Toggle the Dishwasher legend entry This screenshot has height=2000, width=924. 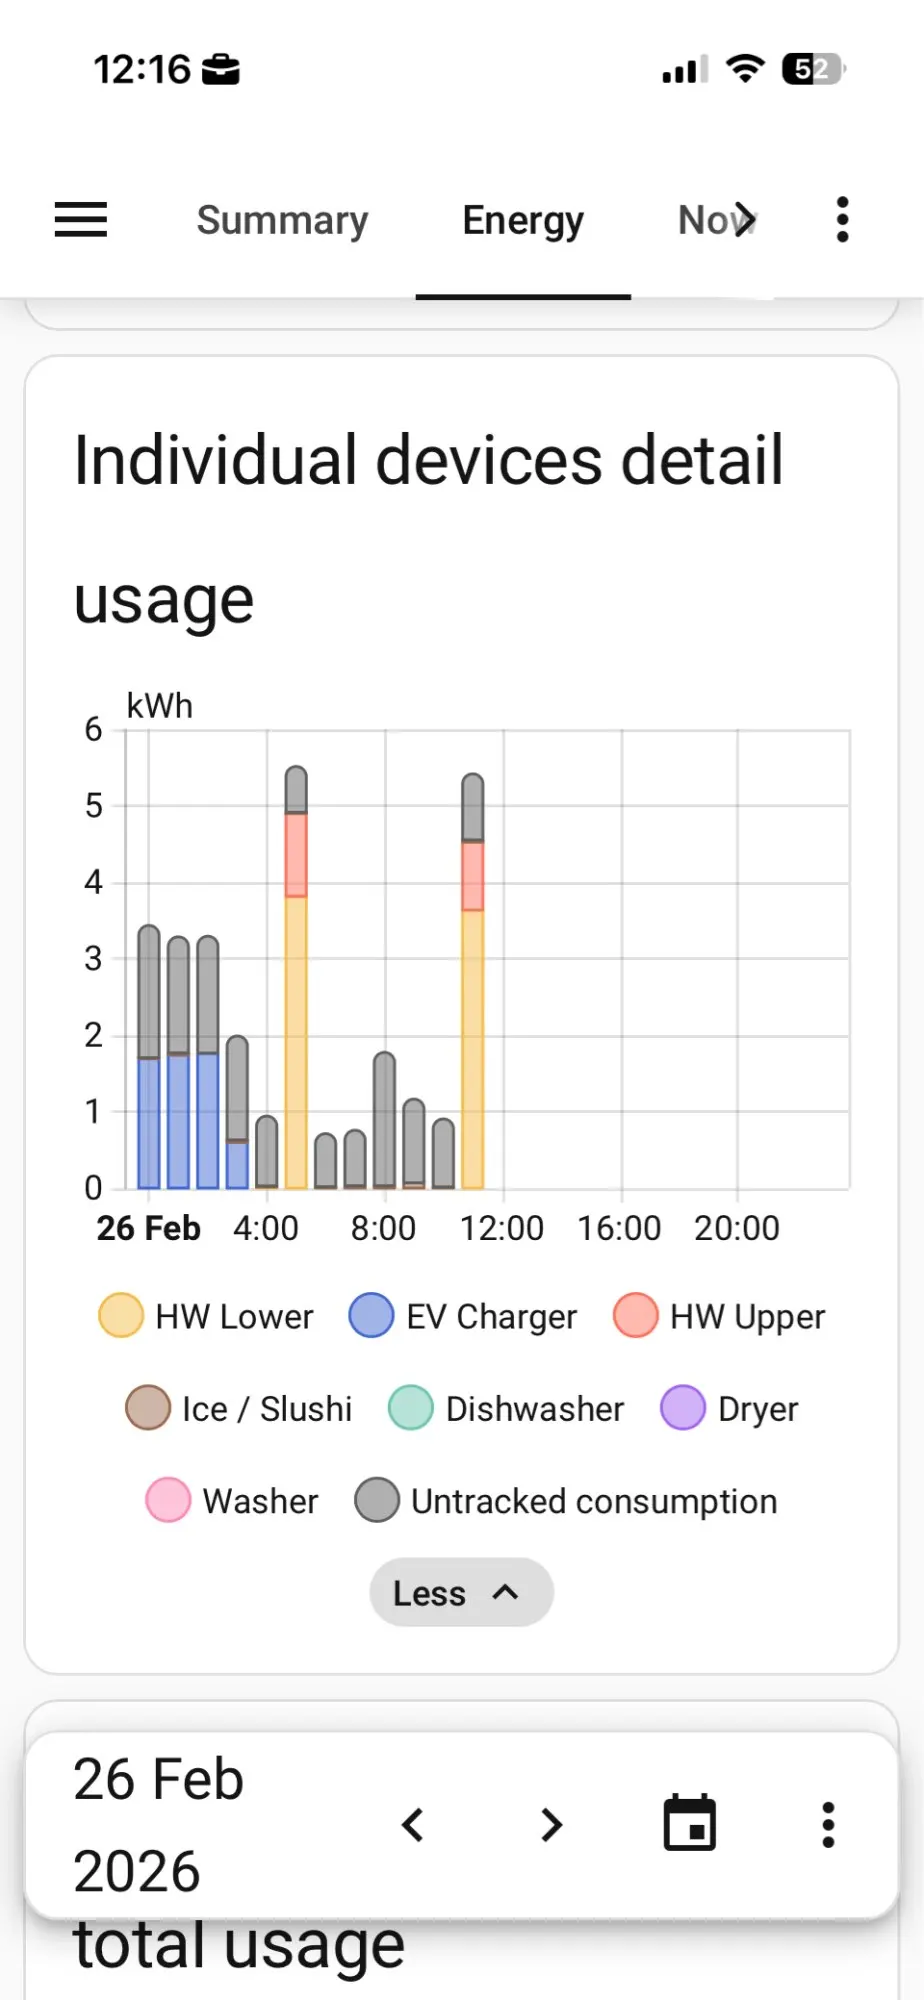[x=506, y=1408]
